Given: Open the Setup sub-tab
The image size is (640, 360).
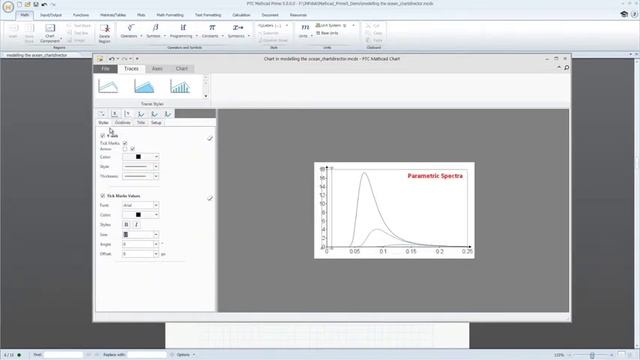Looking at the screenshot, I should [x=156, y=122].
